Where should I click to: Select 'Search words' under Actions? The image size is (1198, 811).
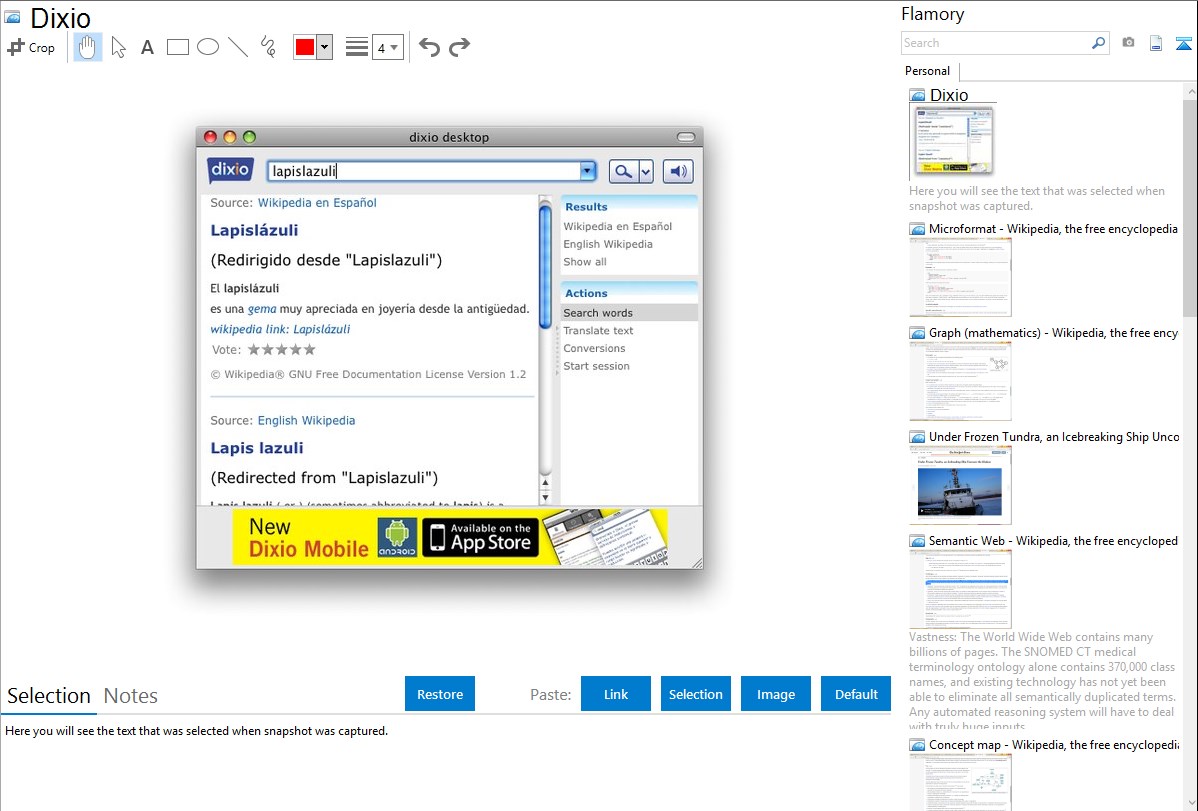(630, 313)
